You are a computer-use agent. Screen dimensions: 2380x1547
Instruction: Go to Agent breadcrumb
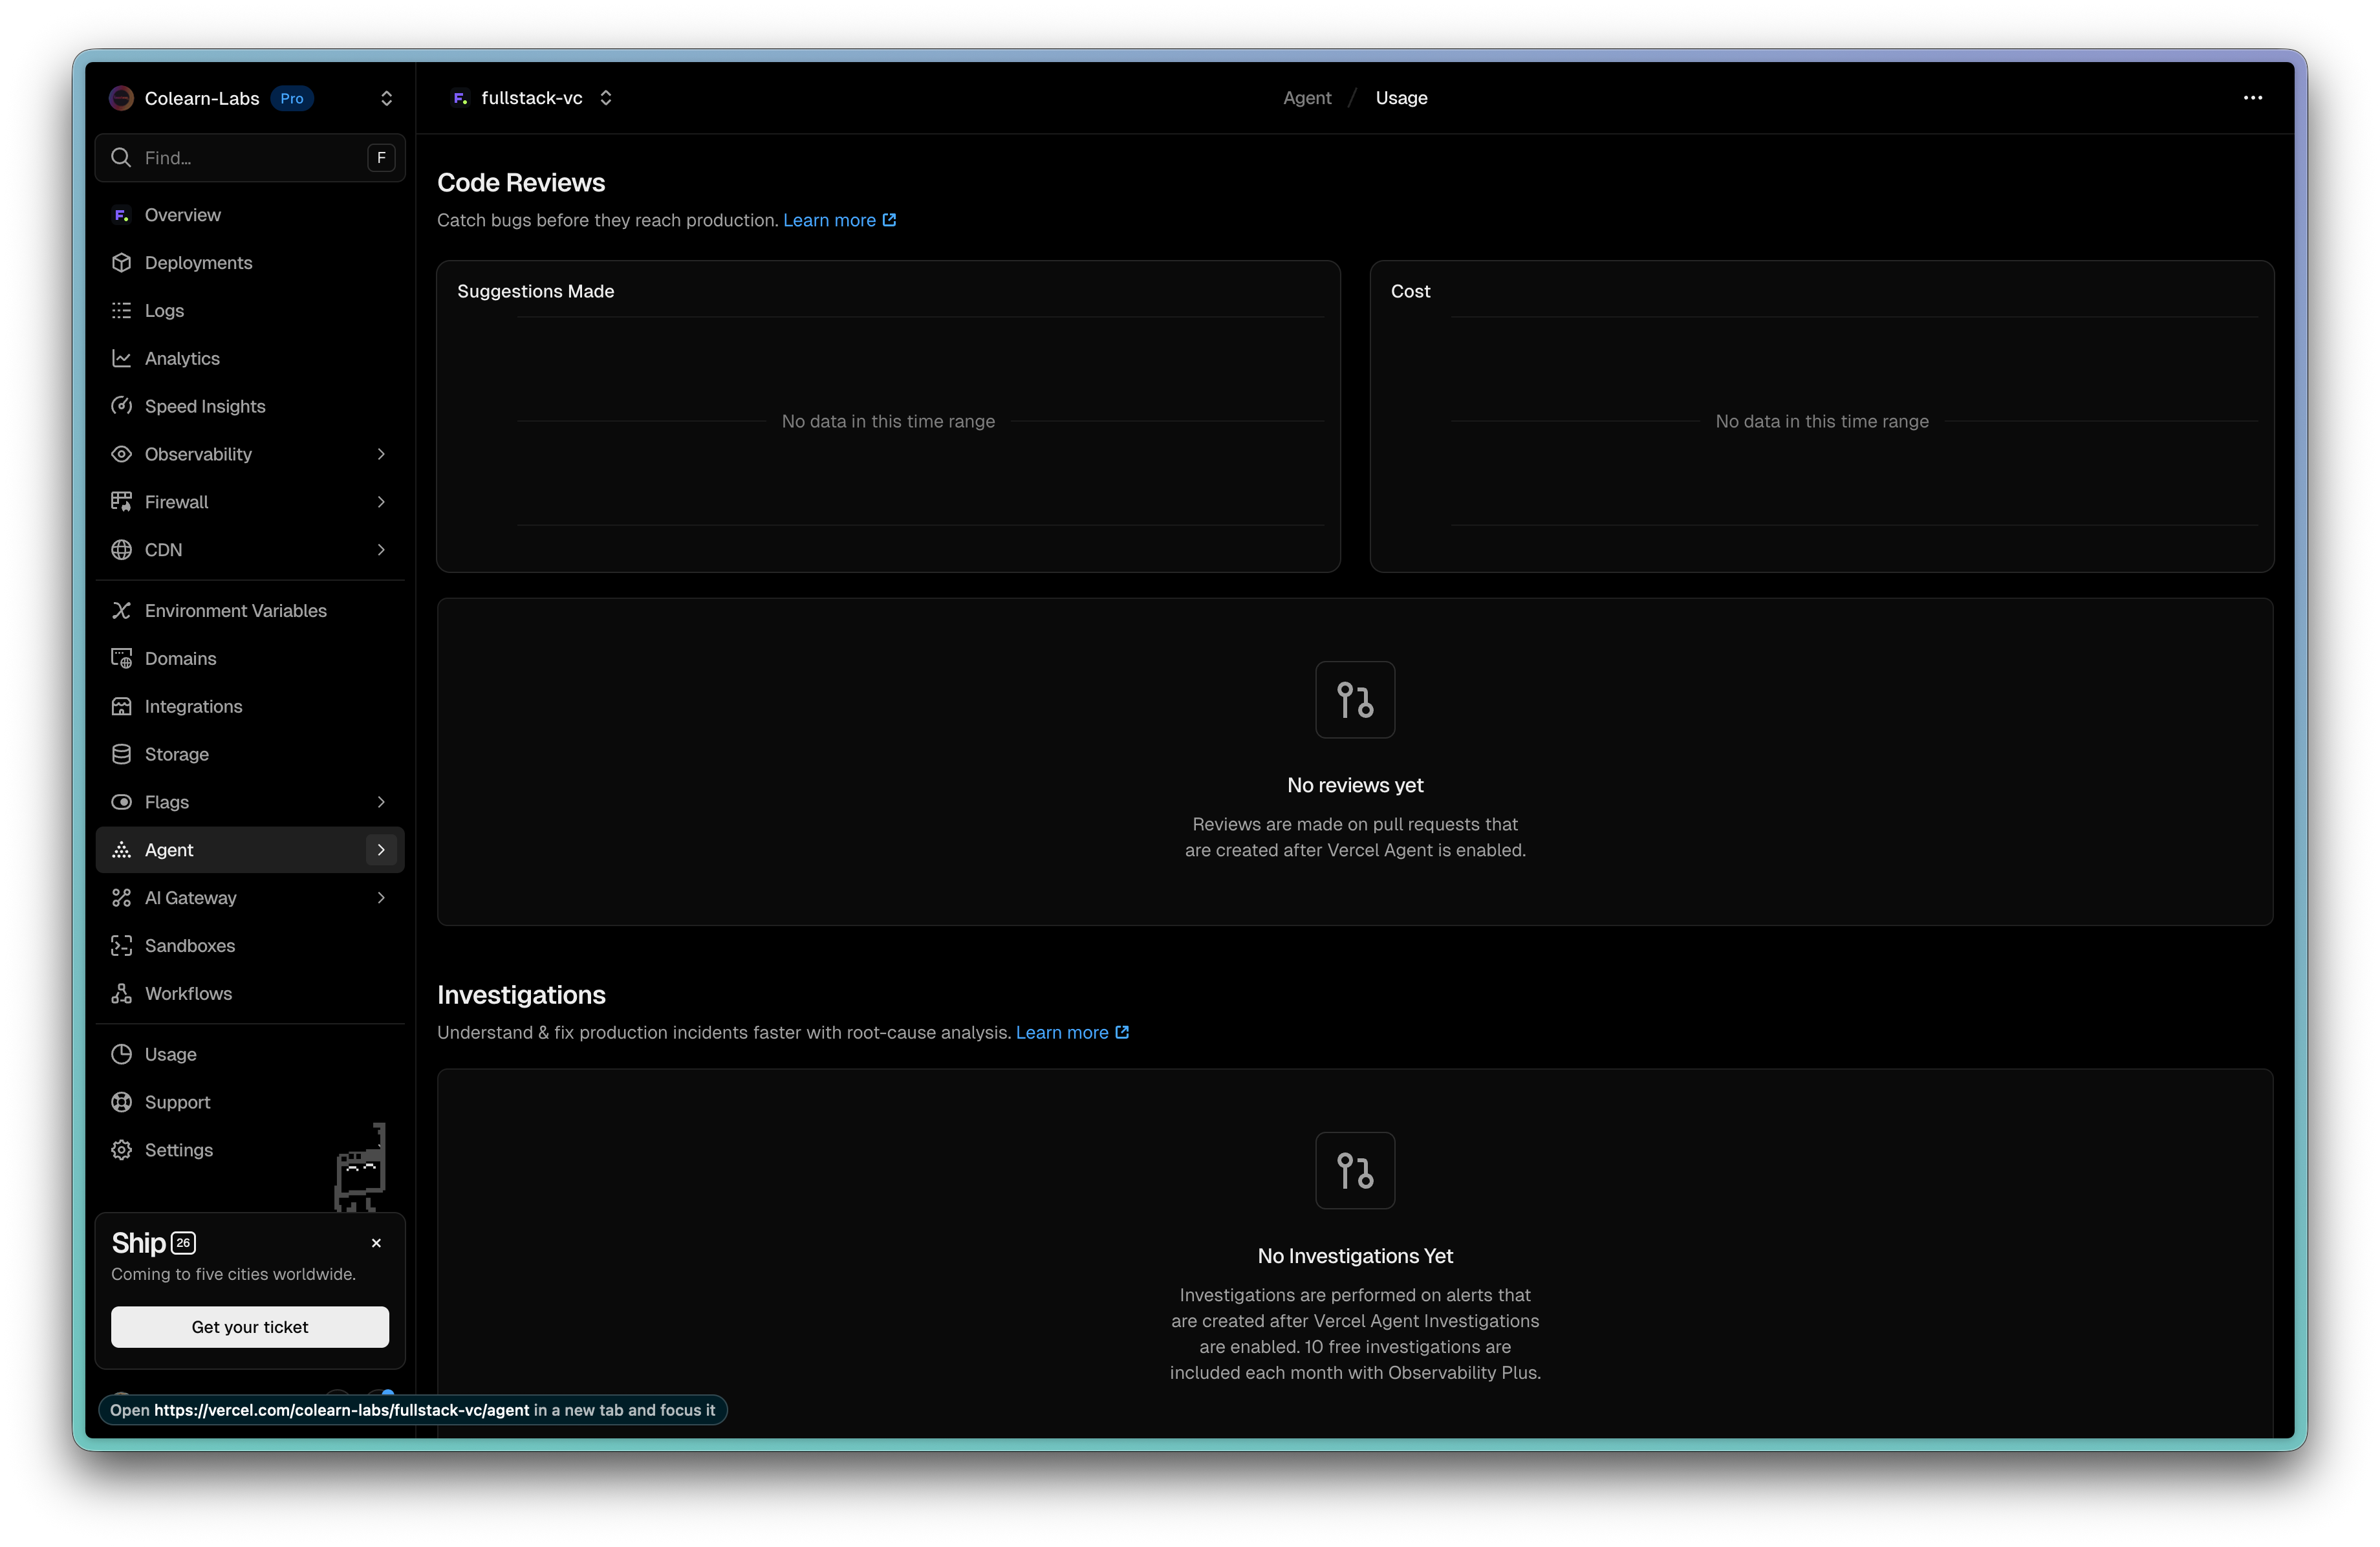1307,98
